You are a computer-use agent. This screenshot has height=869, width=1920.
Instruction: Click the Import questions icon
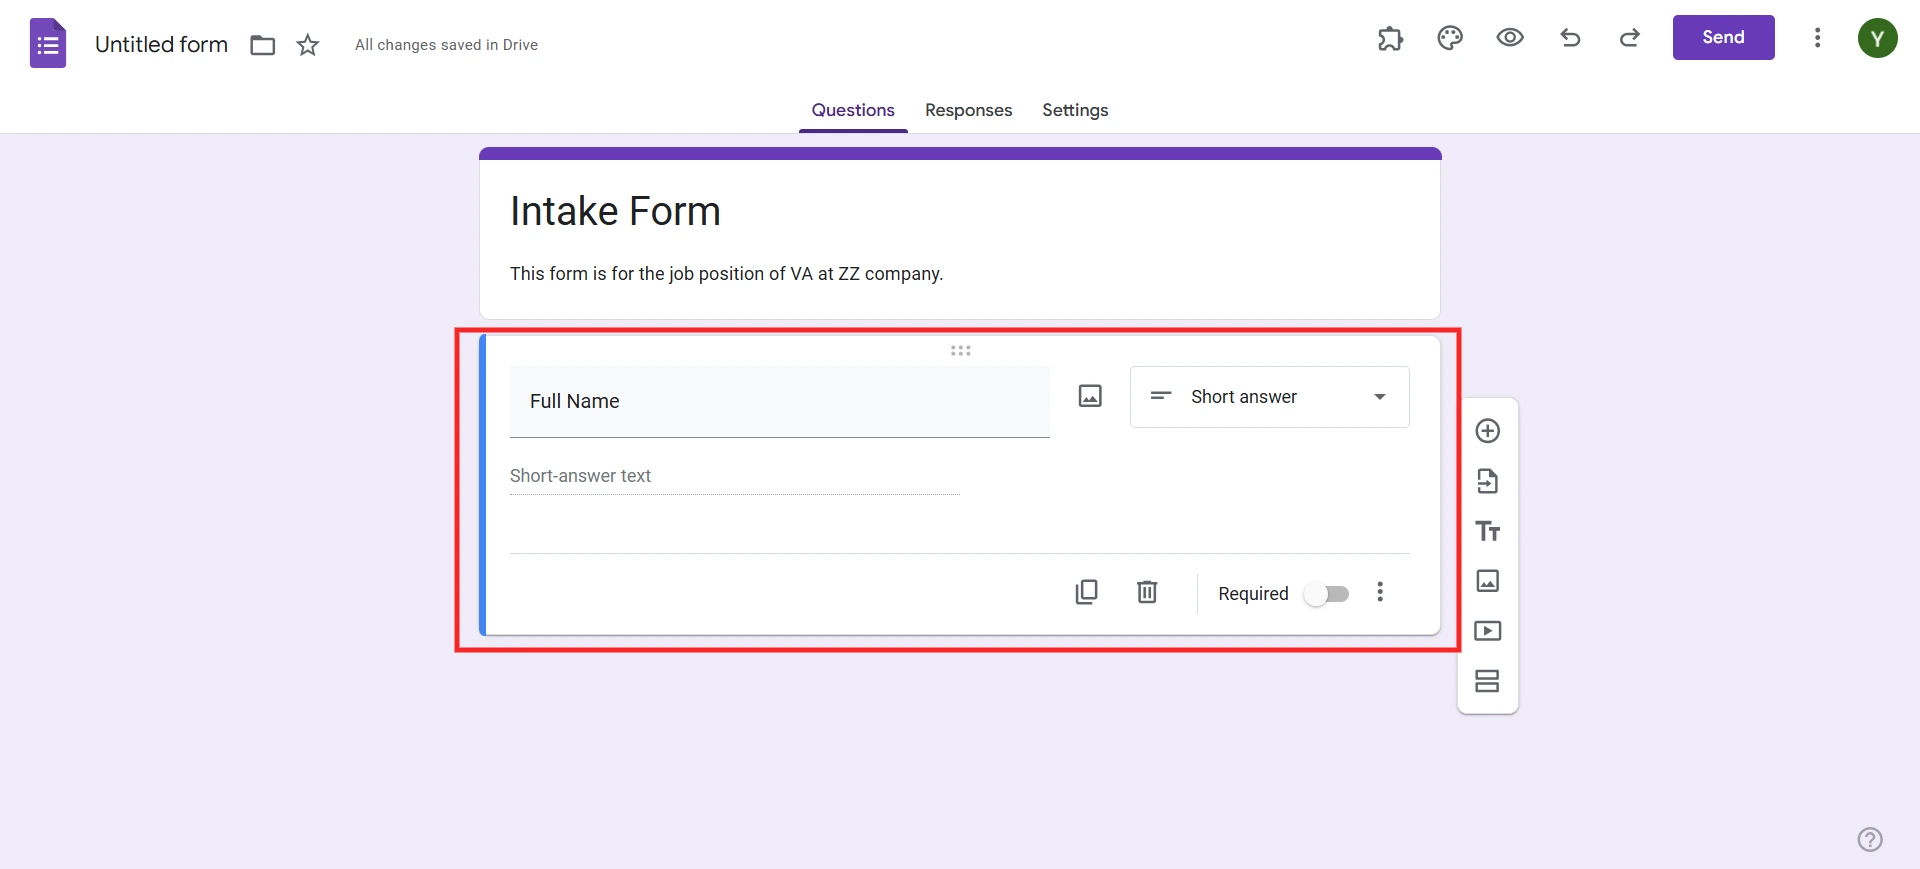pos(1487,481)
